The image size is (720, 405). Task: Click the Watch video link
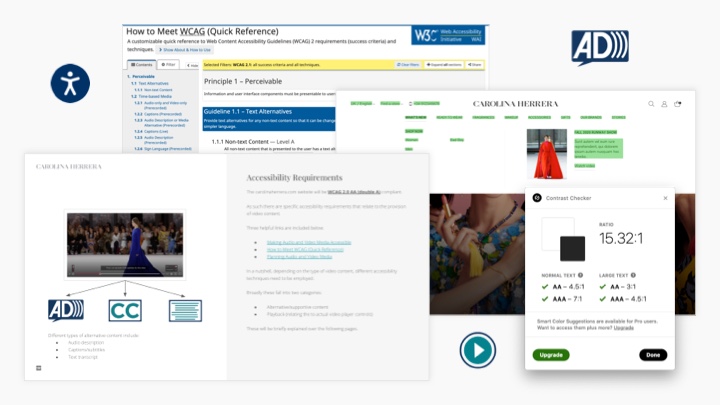tap(585, 166)
